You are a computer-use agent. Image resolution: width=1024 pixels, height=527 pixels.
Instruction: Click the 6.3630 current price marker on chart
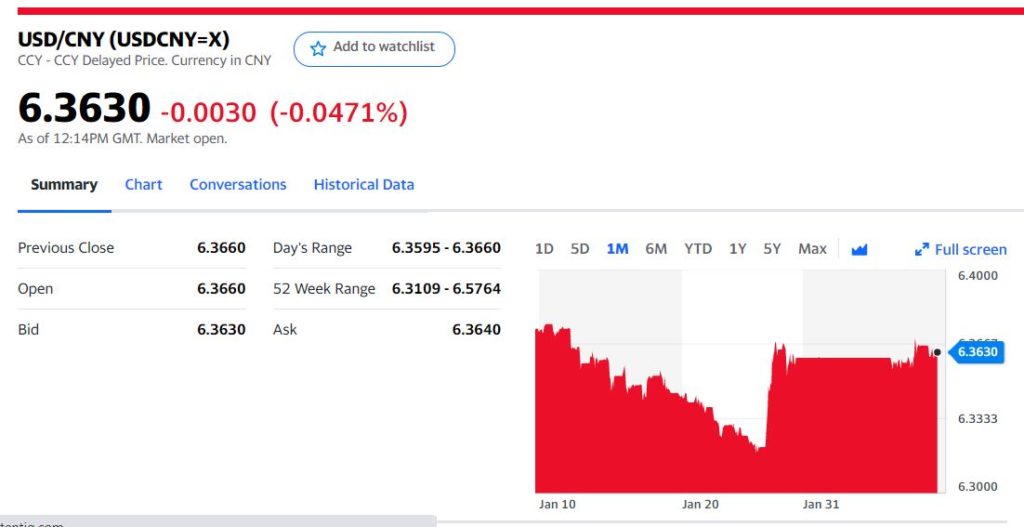[977, 352]
